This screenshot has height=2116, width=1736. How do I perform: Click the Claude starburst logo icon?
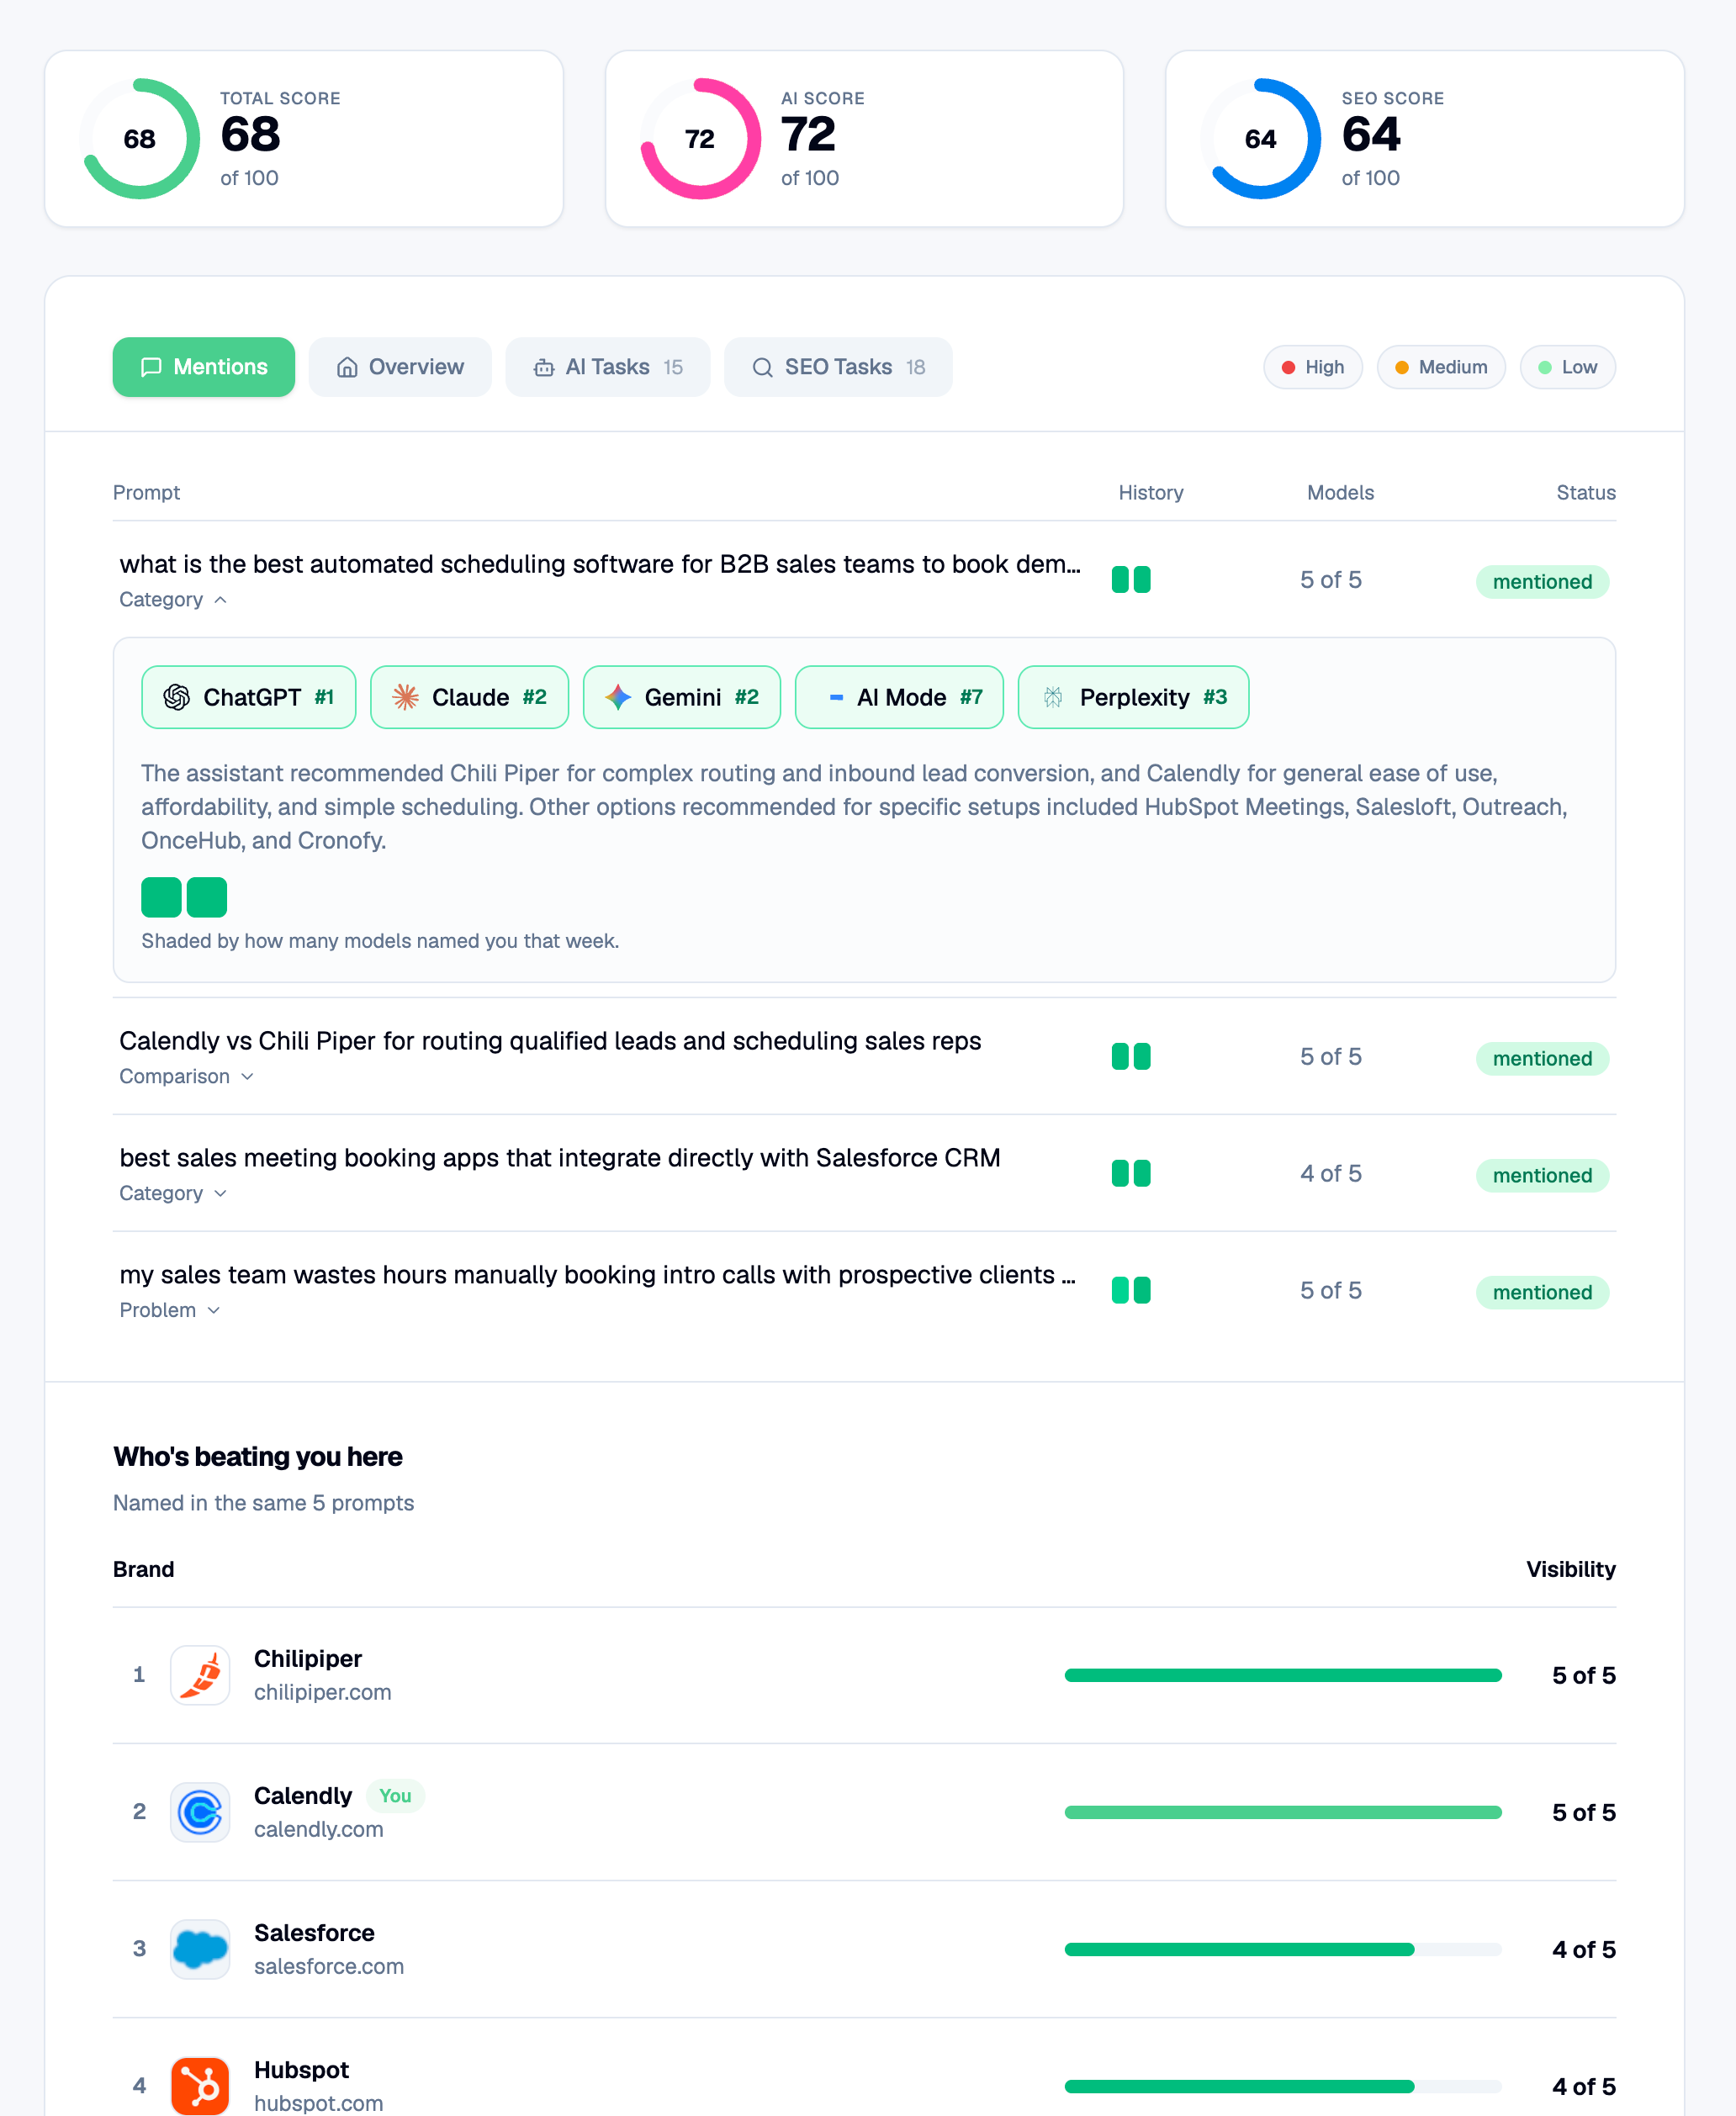coord(405,697)
